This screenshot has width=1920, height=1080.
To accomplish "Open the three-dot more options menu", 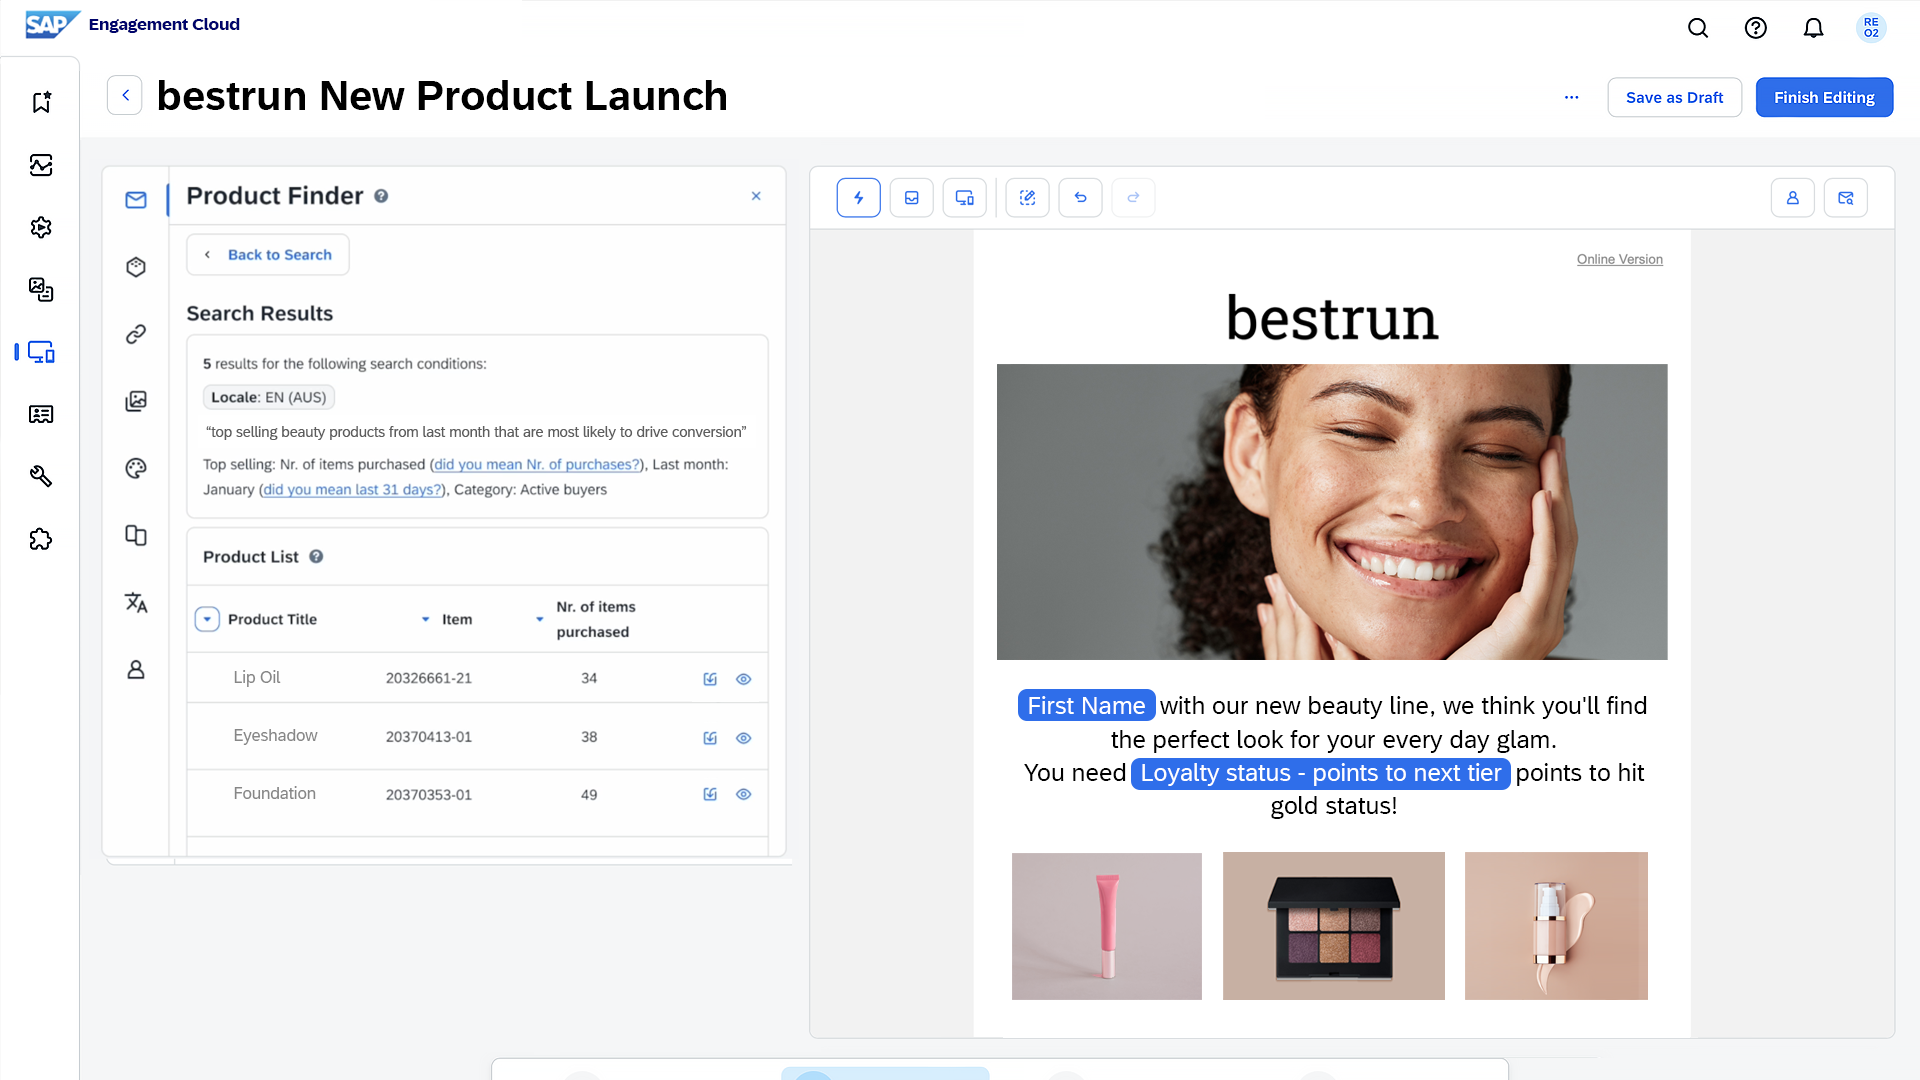I will 1572,97.
